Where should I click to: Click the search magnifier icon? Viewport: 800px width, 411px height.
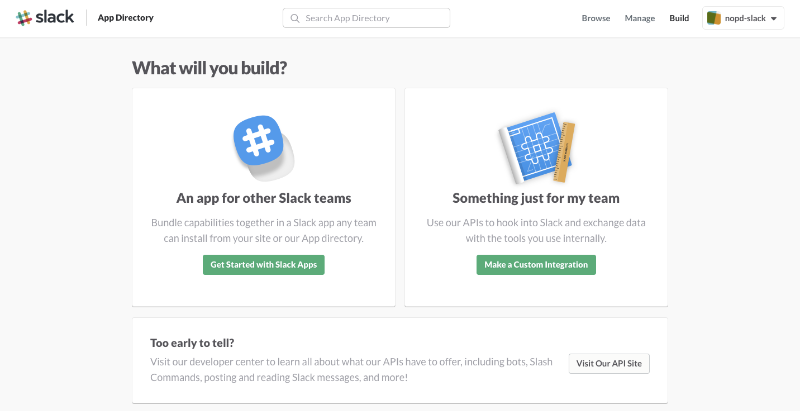(x=295, y=18)
